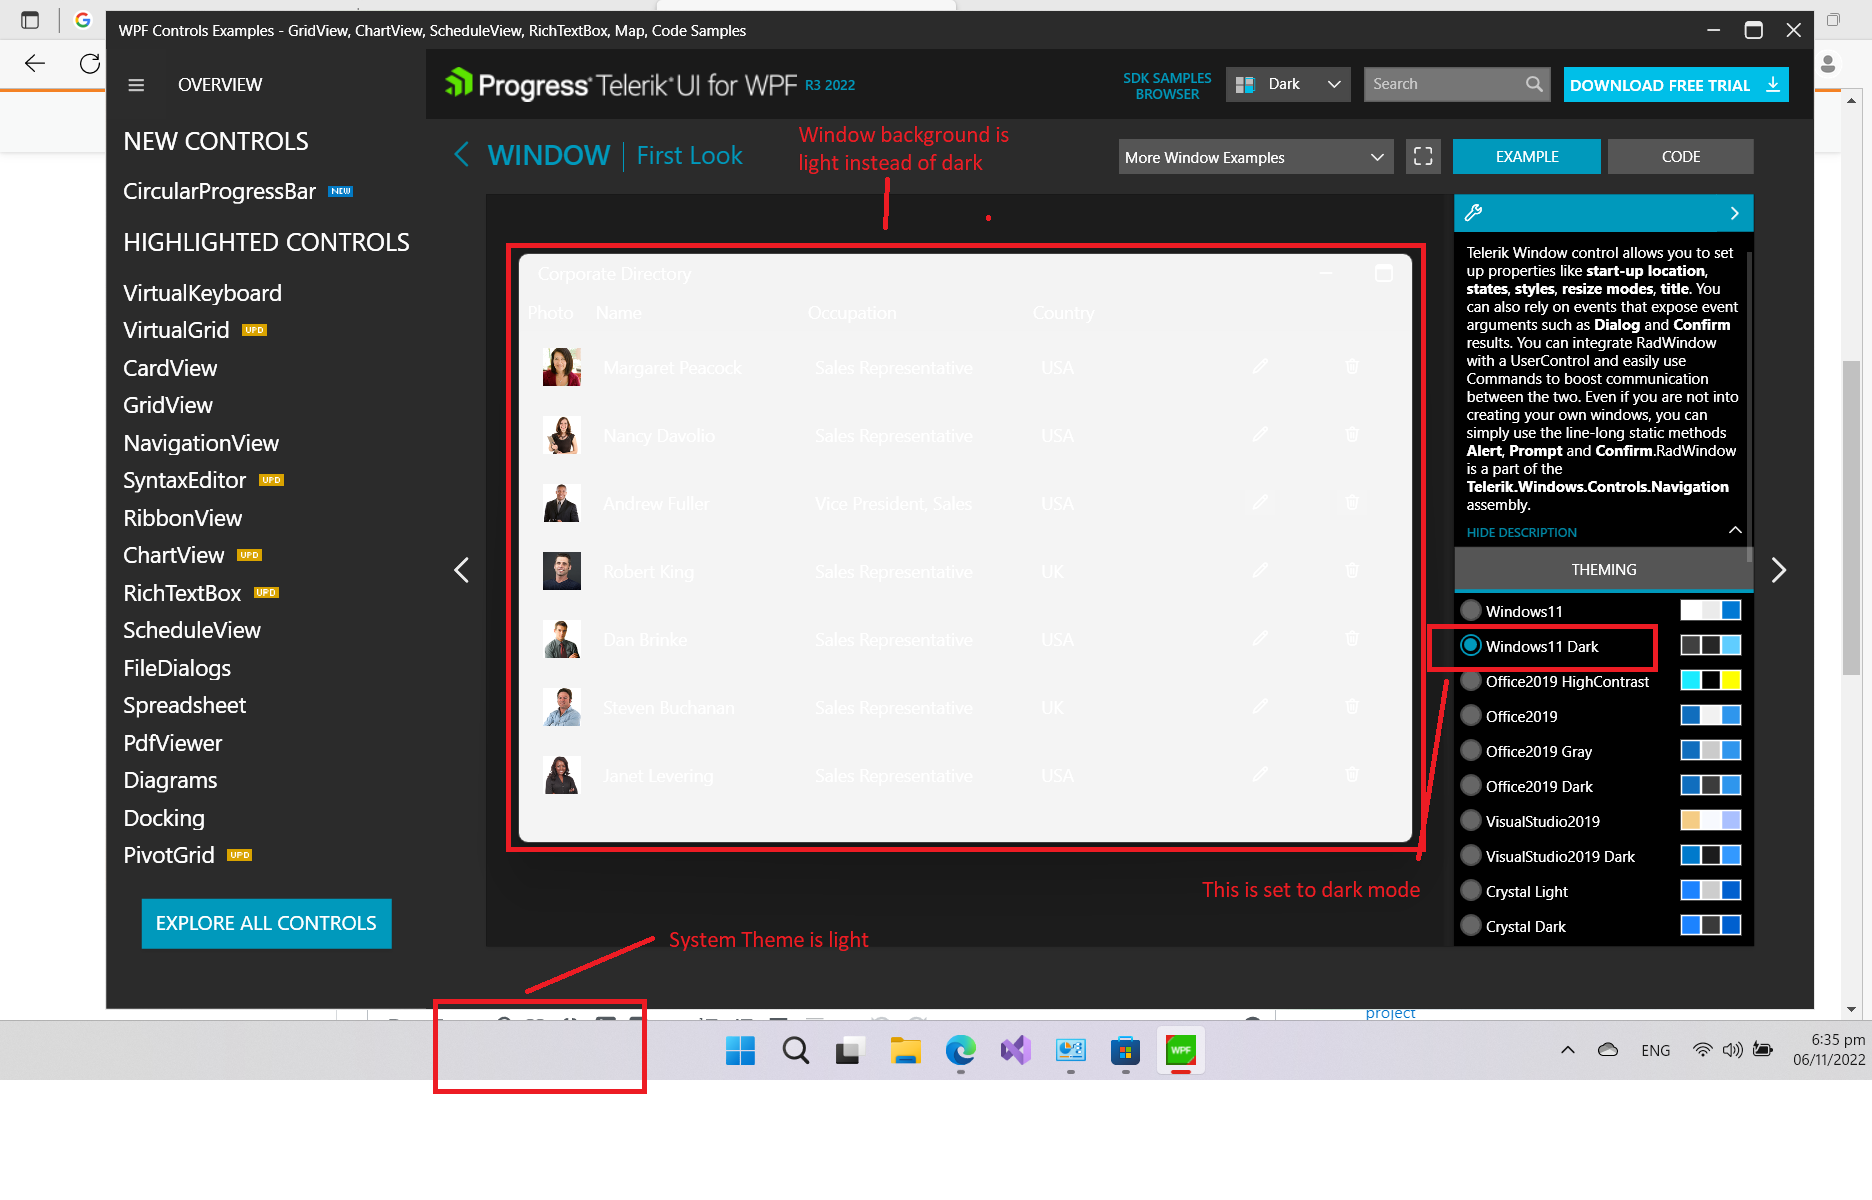
Task: Click the fullscreen toggle icon
Action: (x=1422, y=156)
